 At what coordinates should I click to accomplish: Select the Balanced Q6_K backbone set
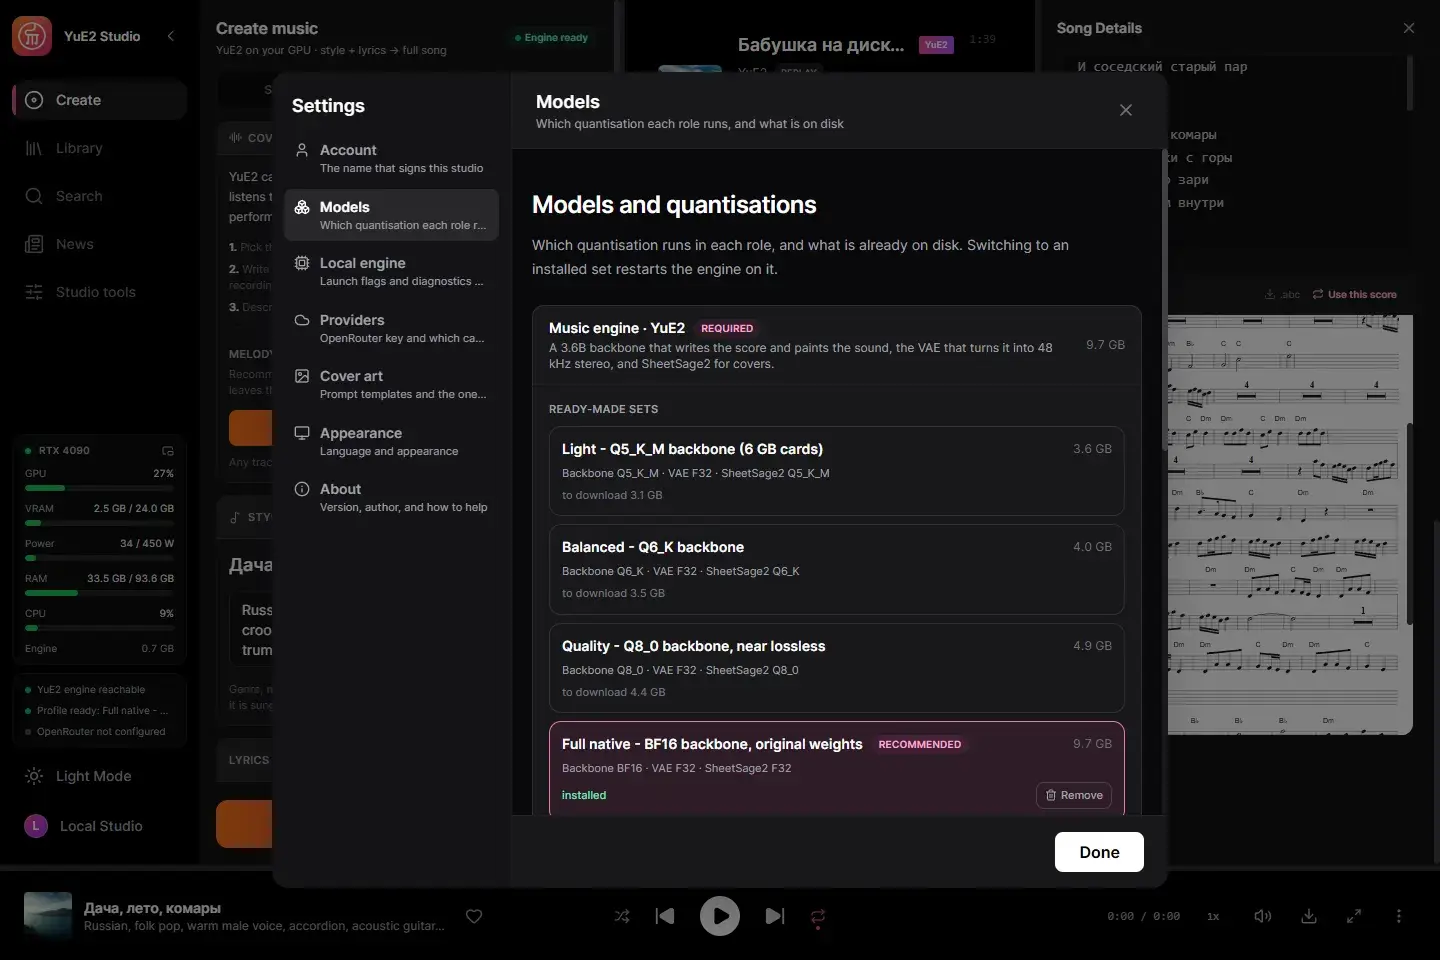[x=836, y=569]
